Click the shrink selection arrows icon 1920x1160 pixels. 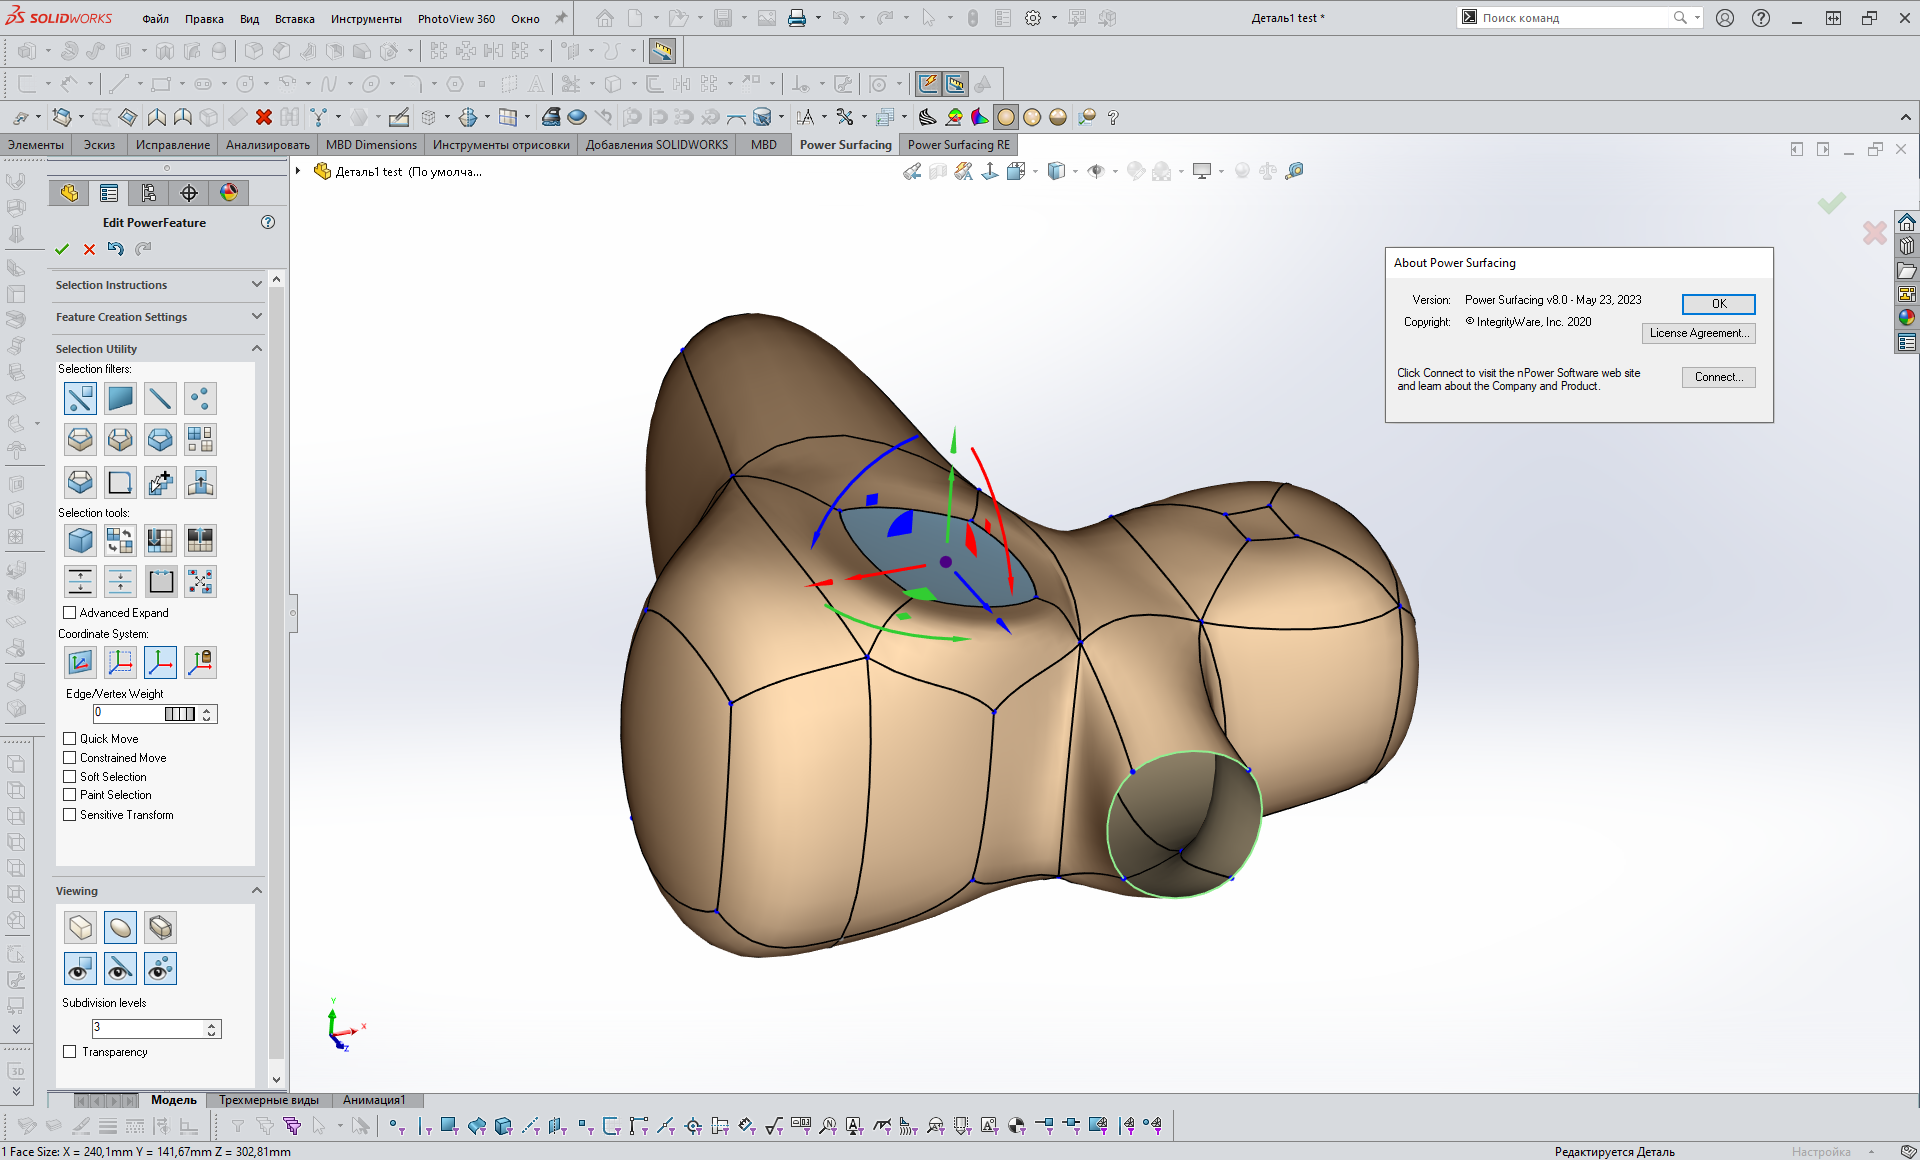120,581
